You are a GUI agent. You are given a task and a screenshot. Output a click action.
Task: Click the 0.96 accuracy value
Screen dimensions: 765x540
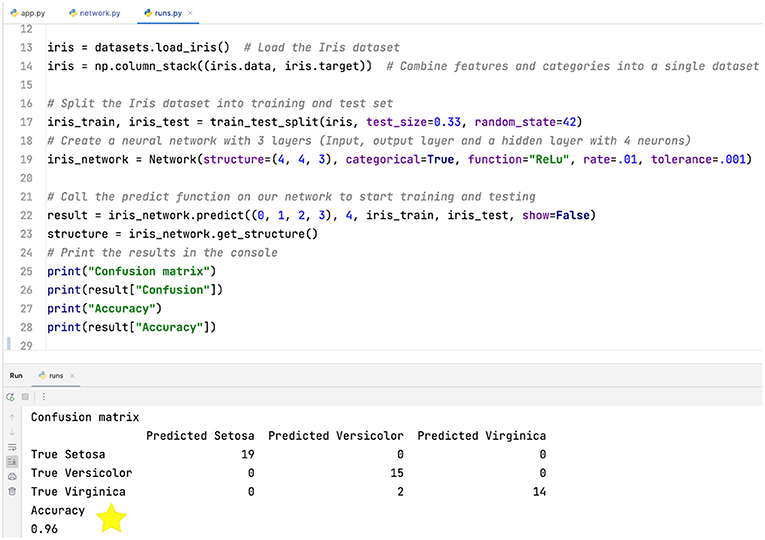[x=44, y=529]
